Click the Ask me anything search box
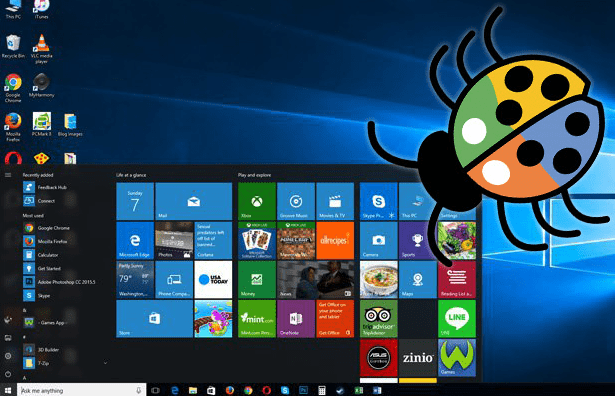615x396 pixels. coord(82,390)
